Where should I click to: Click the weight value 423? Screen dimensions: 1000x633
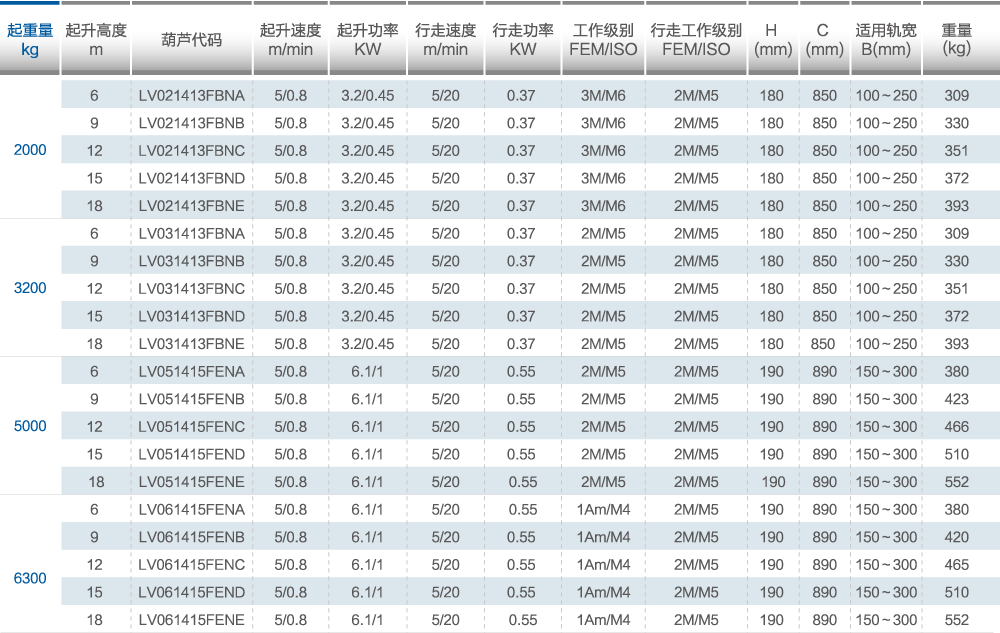pos(956,399)
